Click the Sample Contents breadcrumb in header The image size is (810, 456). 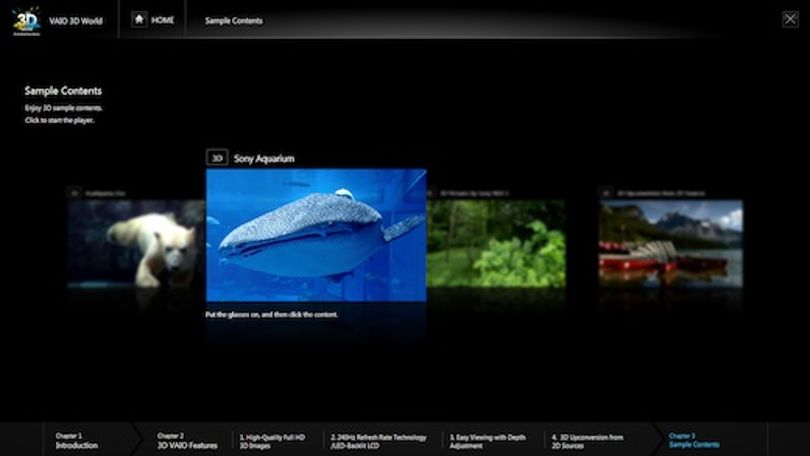[x=233, y=21]
